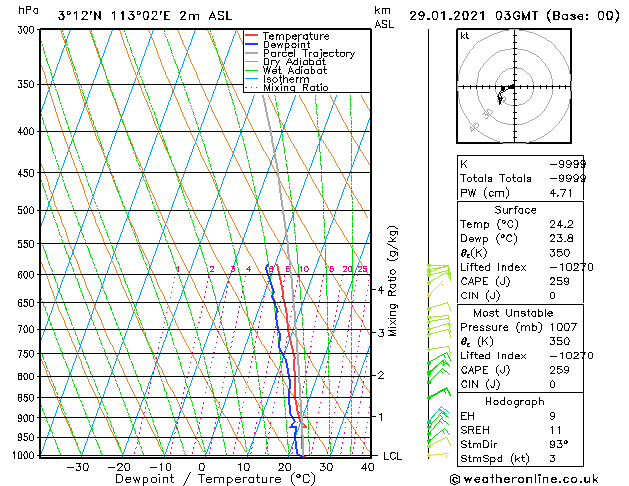The width and height of the screenshot is (629, 486).
Task: Click the hodograph center wind trace
Action: tap(505, 92)
